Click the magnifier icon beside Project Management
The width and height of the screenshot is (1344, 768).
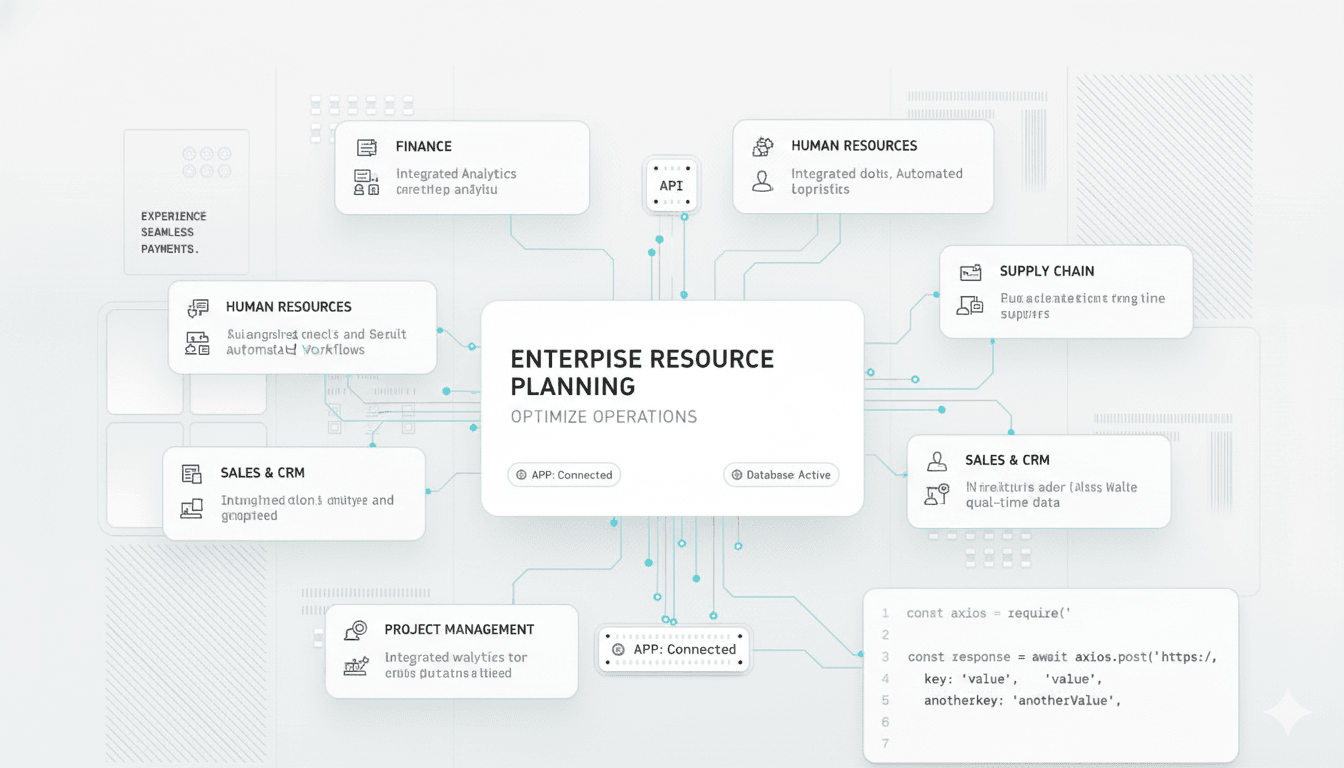(x=355, y=630)
